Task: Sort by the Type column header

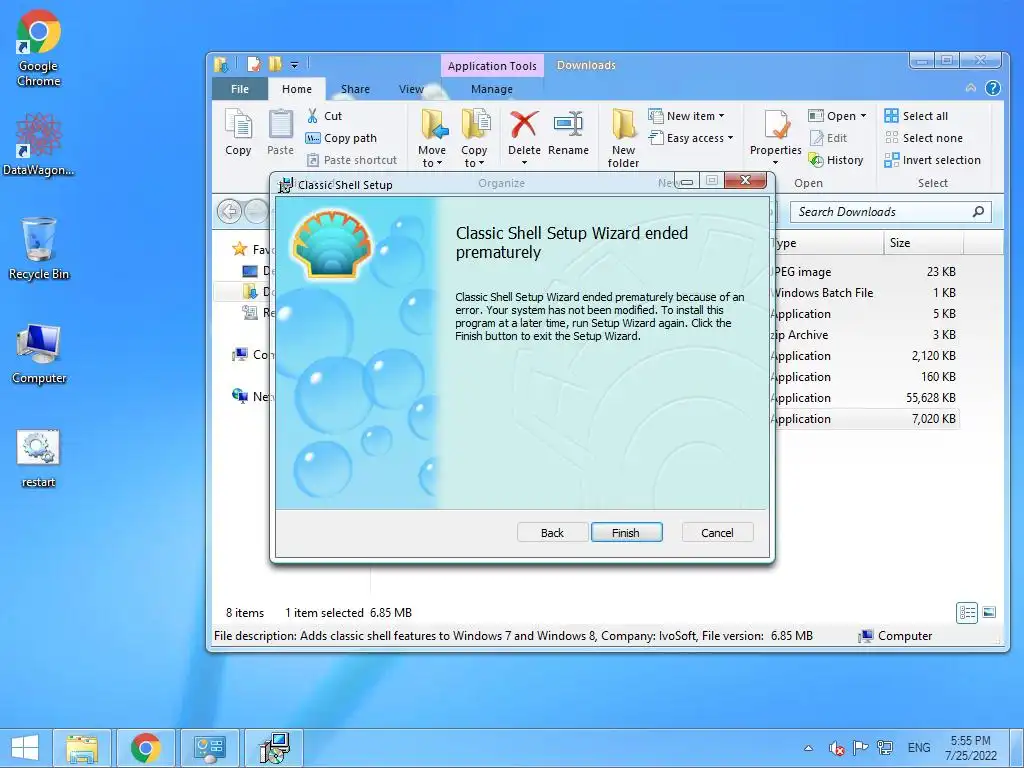Action: point(828,242)
